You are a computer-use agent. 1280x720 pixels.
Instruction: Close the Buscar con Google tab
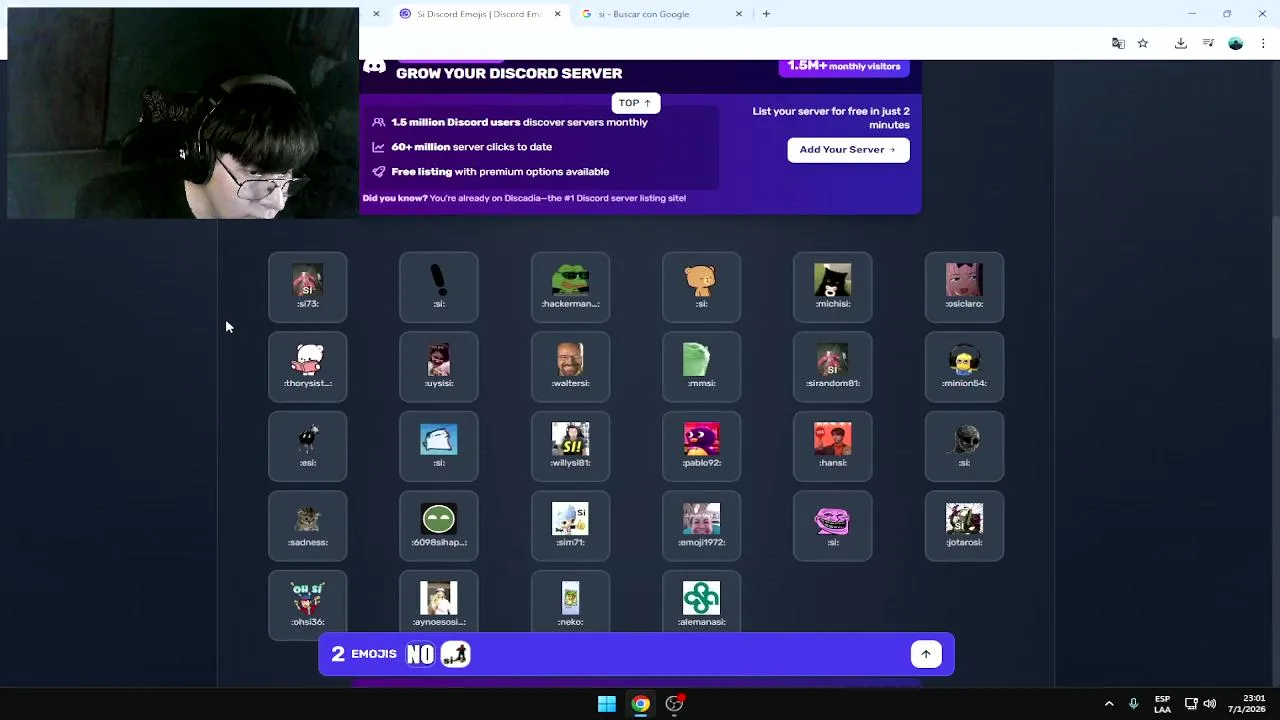tap(739, 14)
